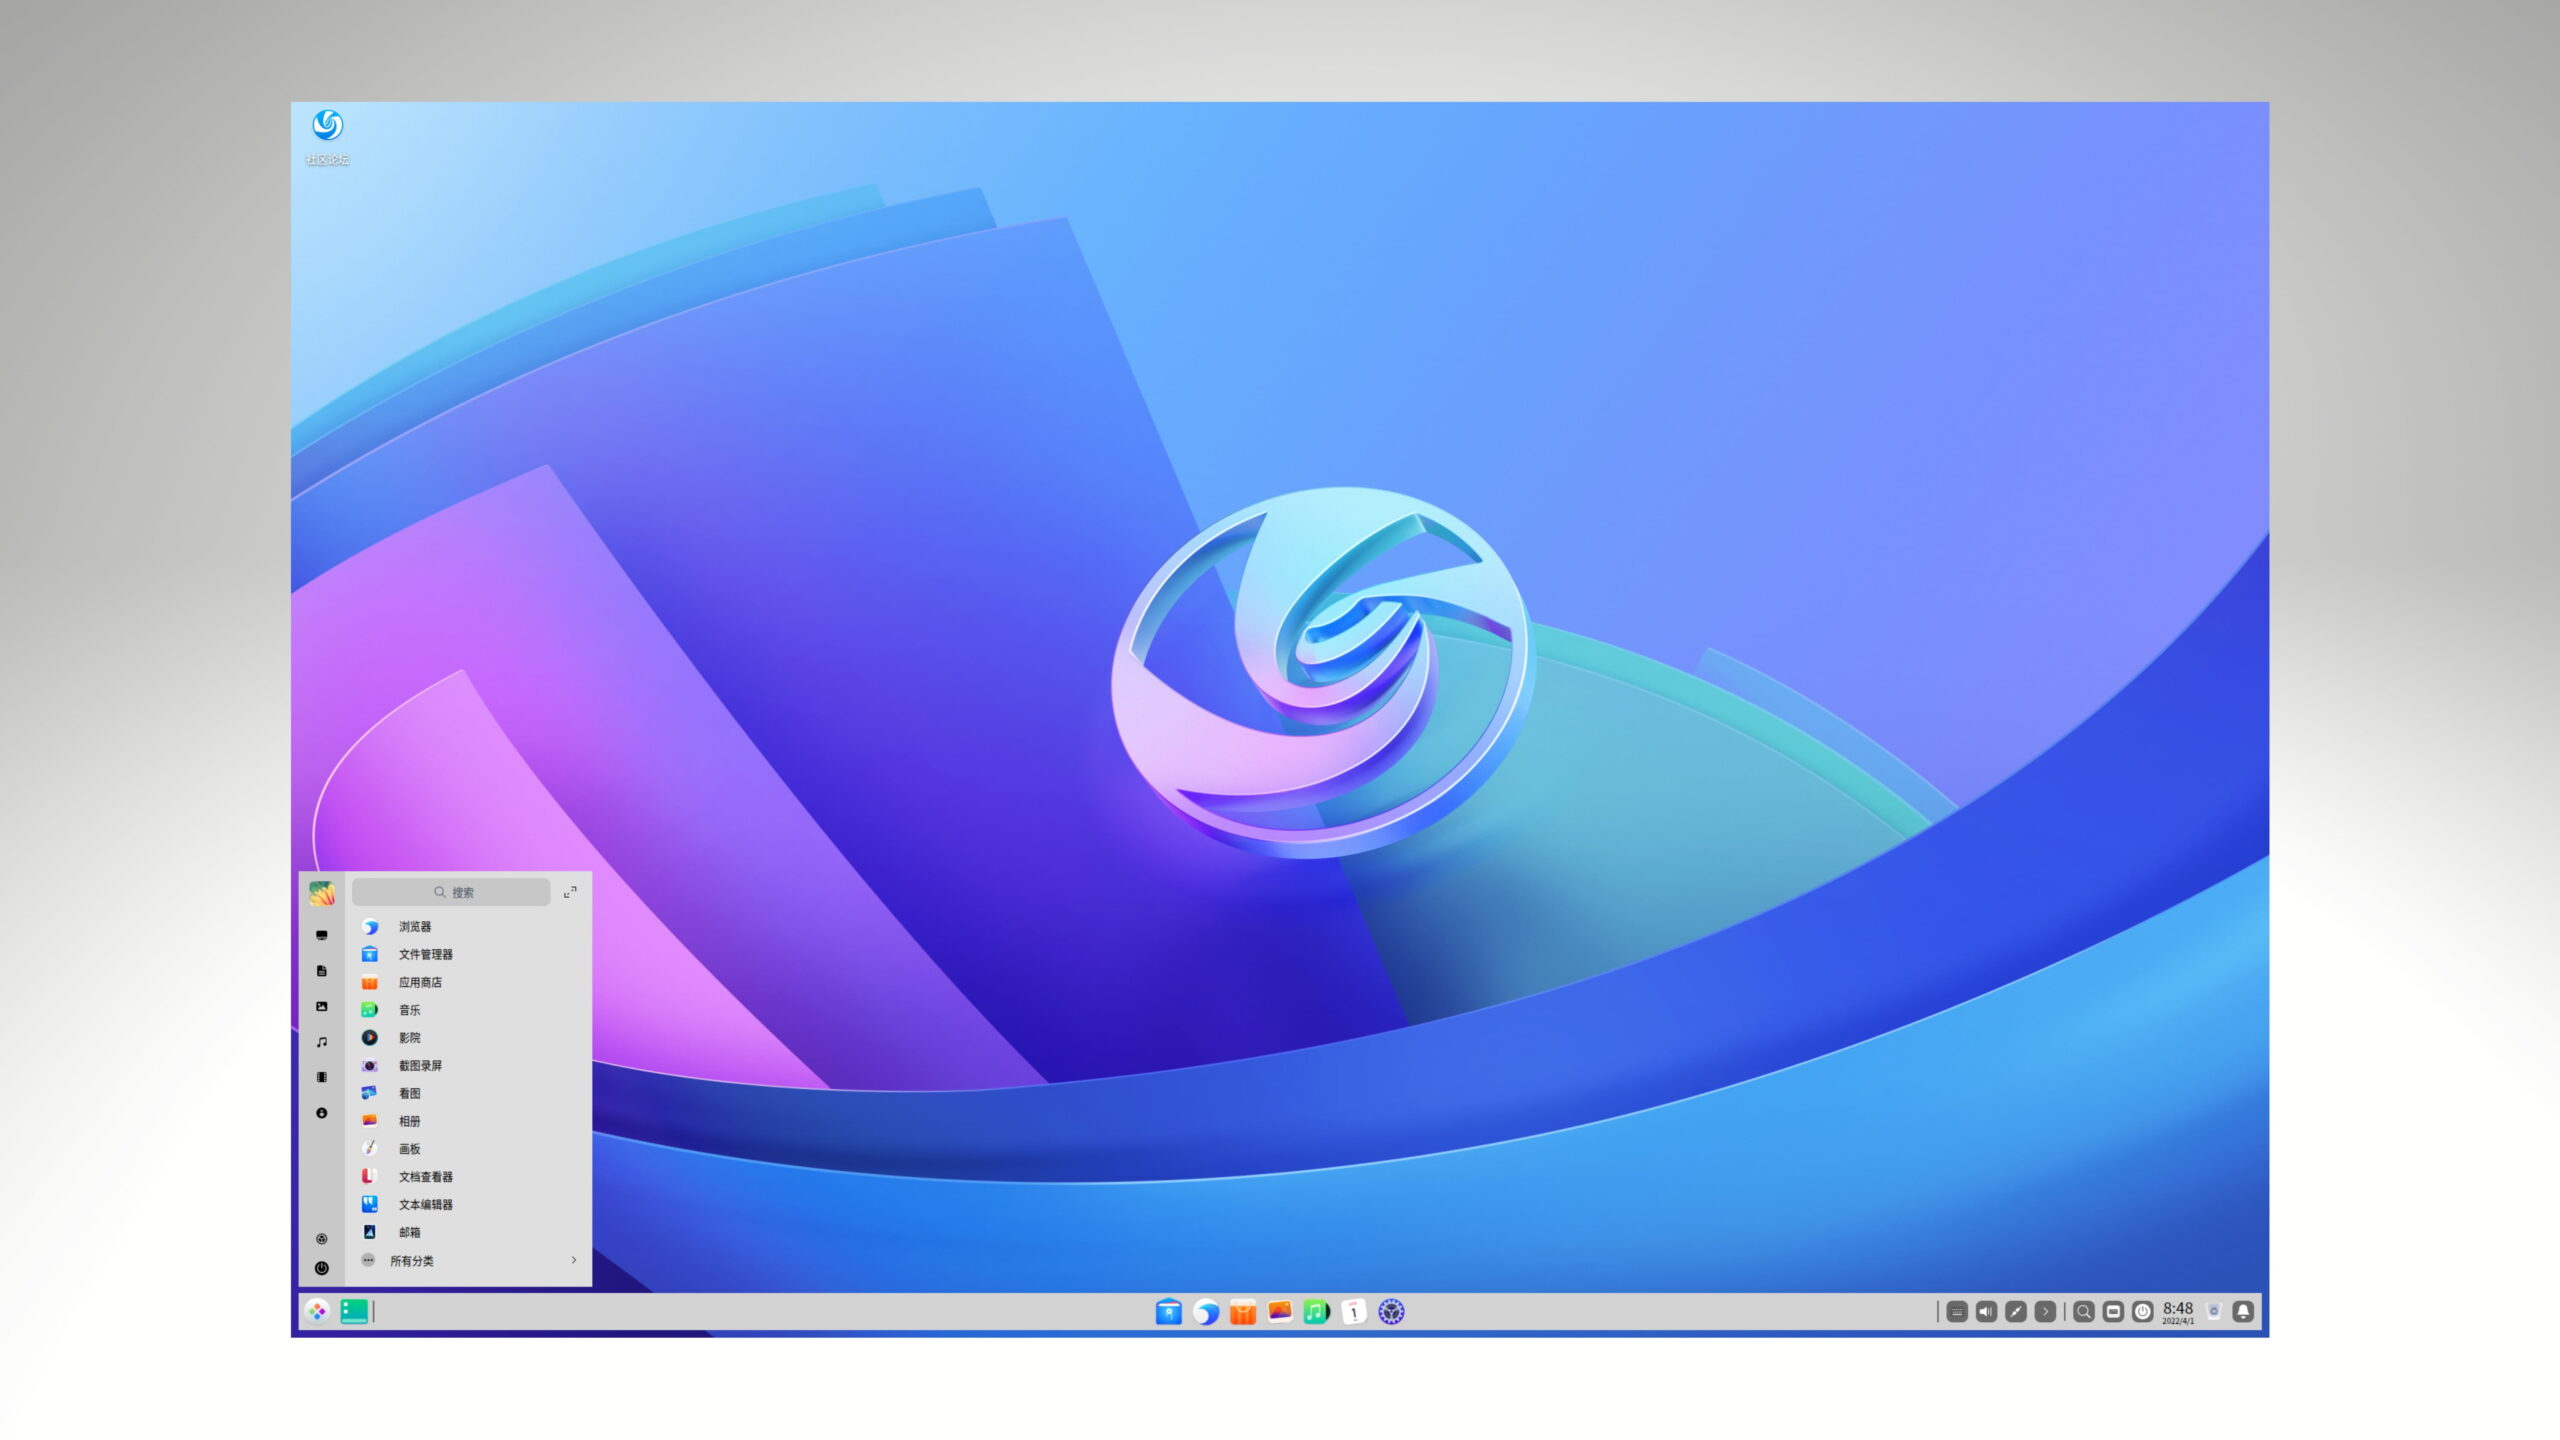The image size is (2560, 1440).
Task: Launch 文件管理器 from the launcher menu
Action: click(x=467, y=954)
